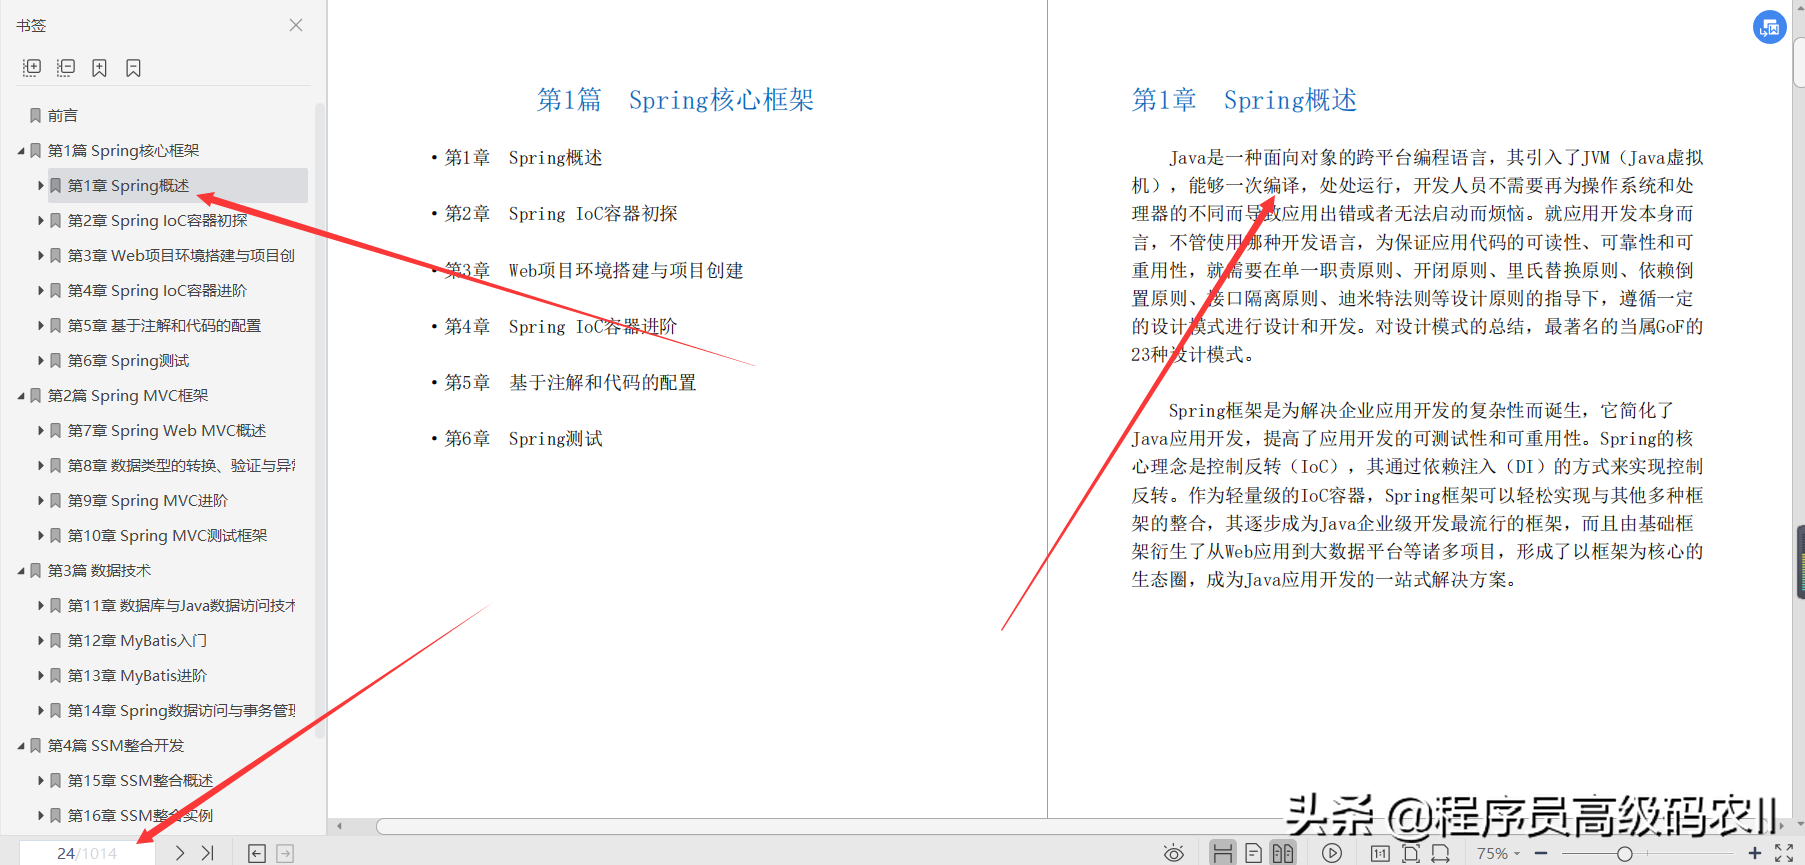Open the 75% zoom dropdown
The height and width of the screenshot is (865, 1805).
tap(1498, 853)
